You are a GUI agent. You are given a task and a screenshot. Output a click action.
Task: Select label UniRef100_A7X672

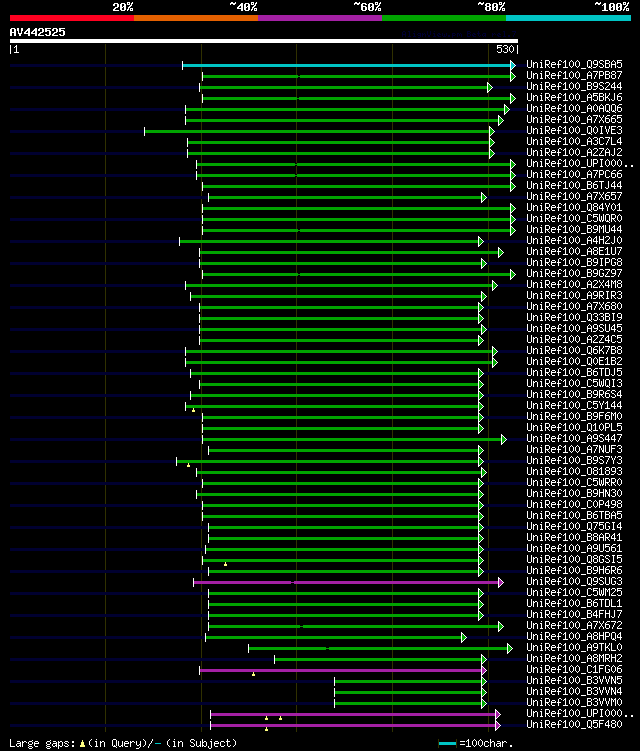tap(574, 626)
